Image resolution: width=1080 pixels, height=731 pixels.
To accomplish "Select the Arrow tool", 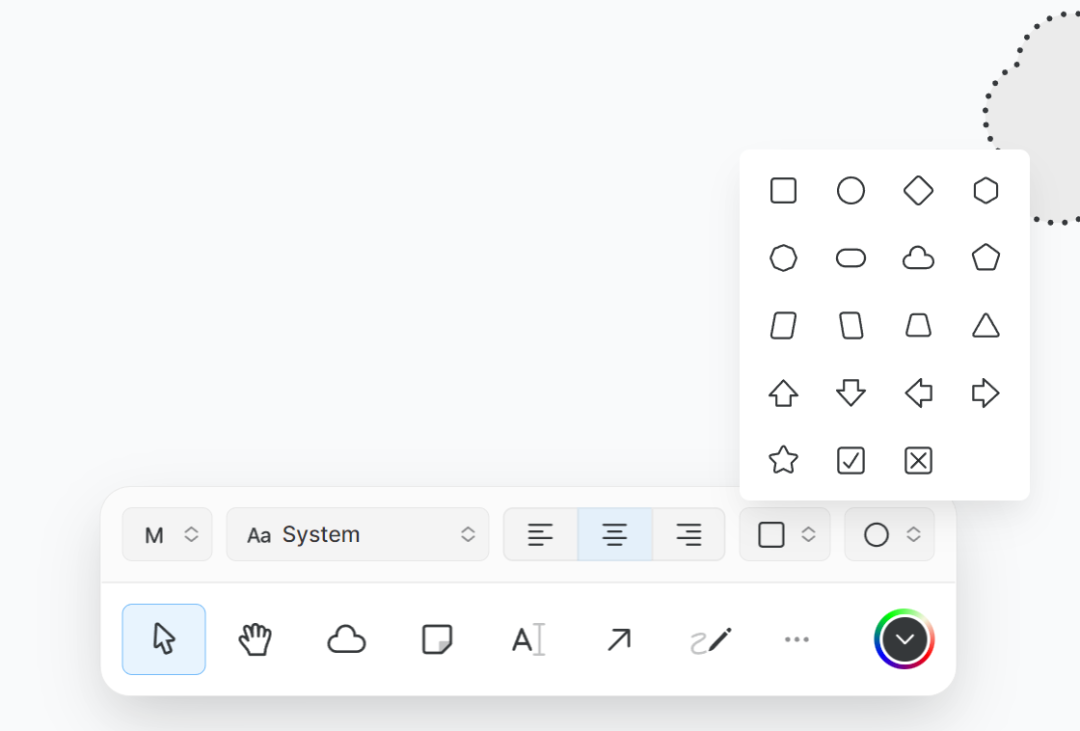I will coord(619,639).
